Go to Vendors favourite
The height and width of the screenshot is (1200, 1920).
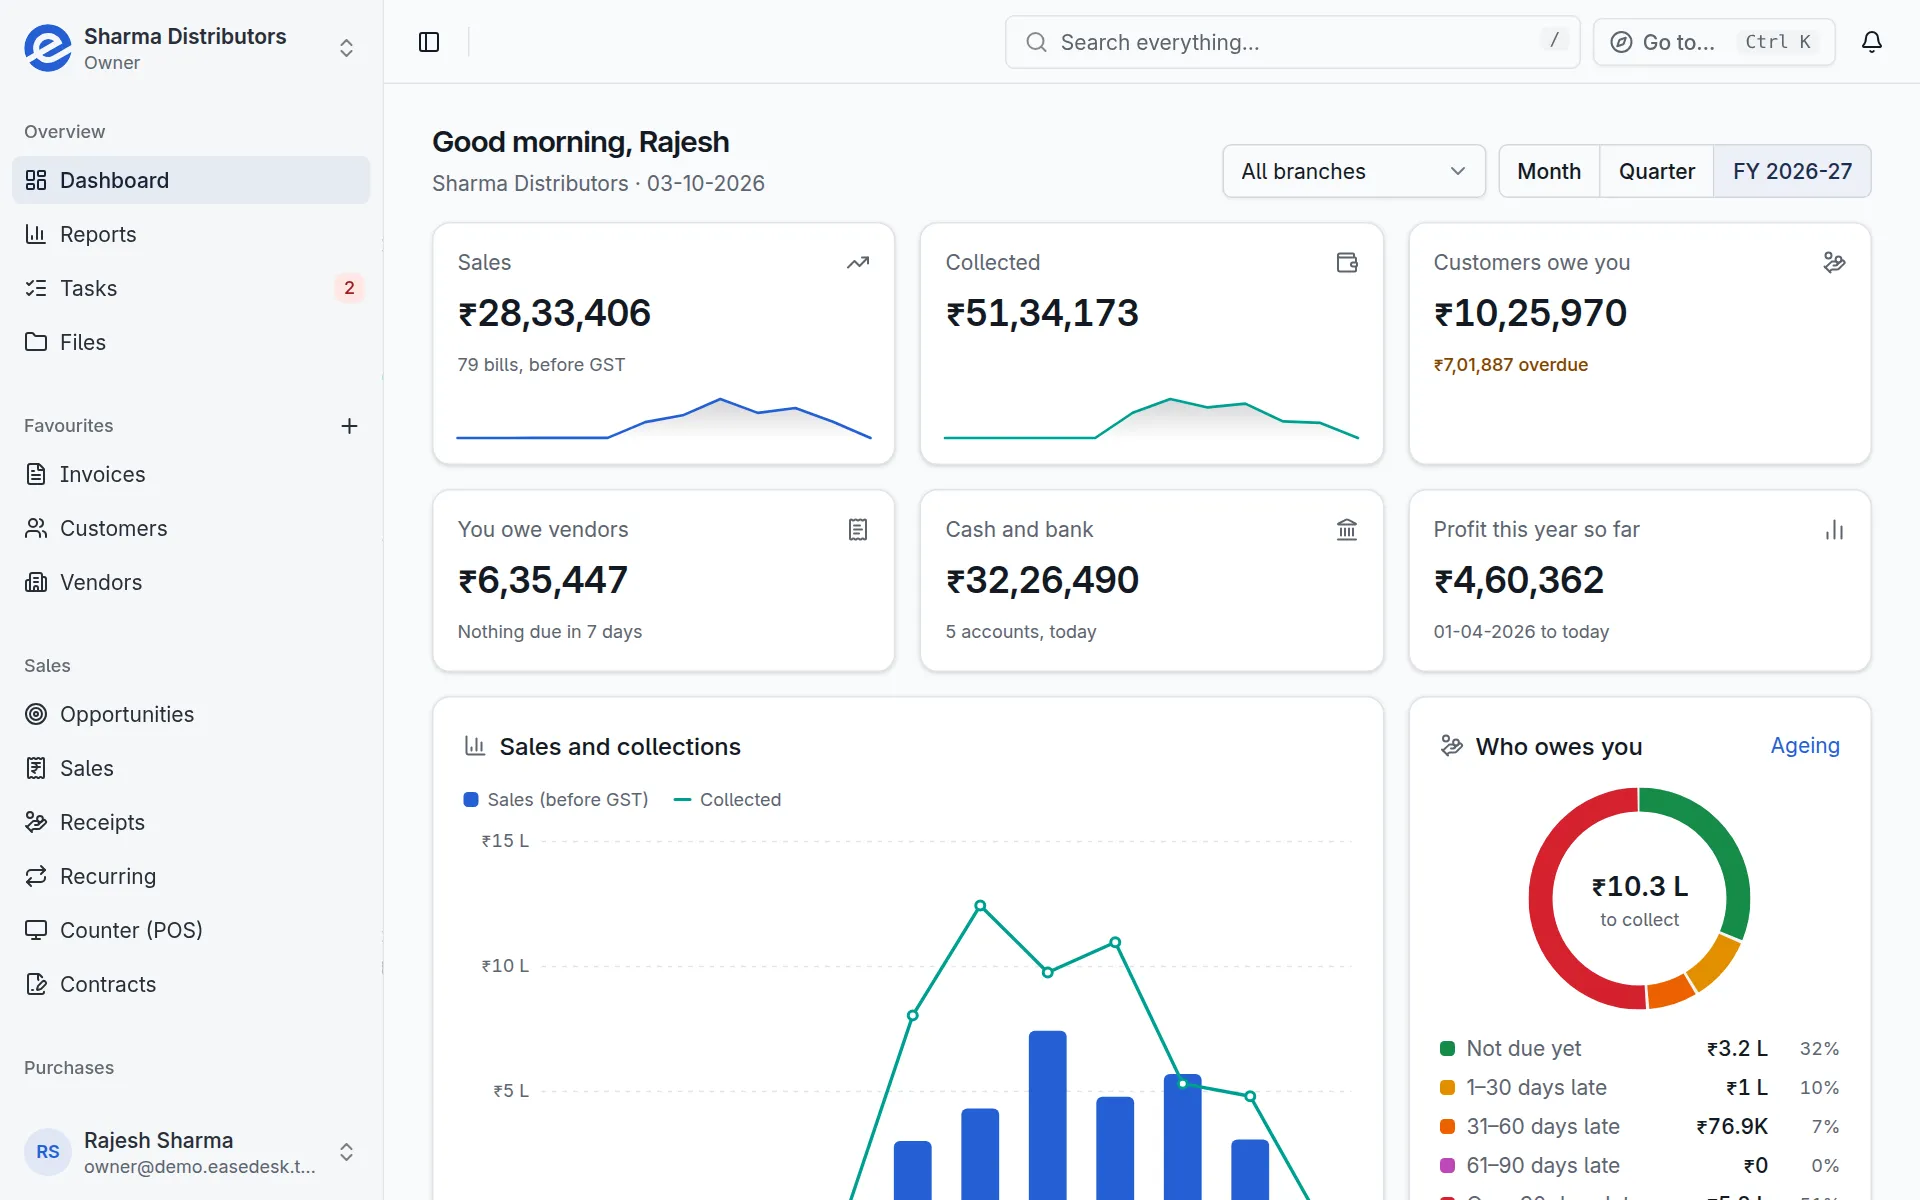[191, 582]
